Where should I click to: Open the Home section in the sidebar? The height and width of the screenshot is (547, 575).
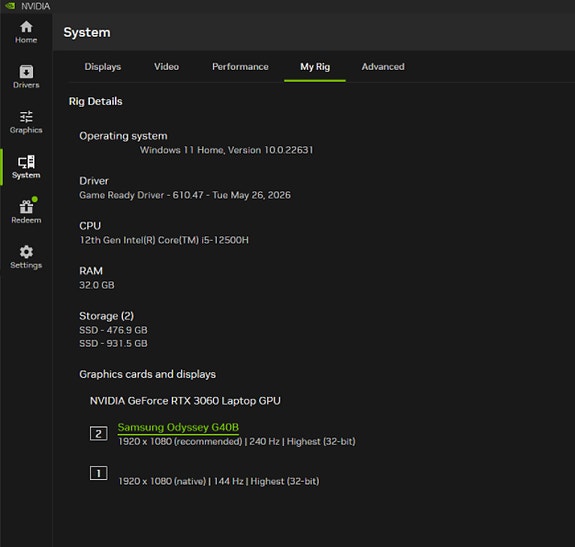[26, 32]
